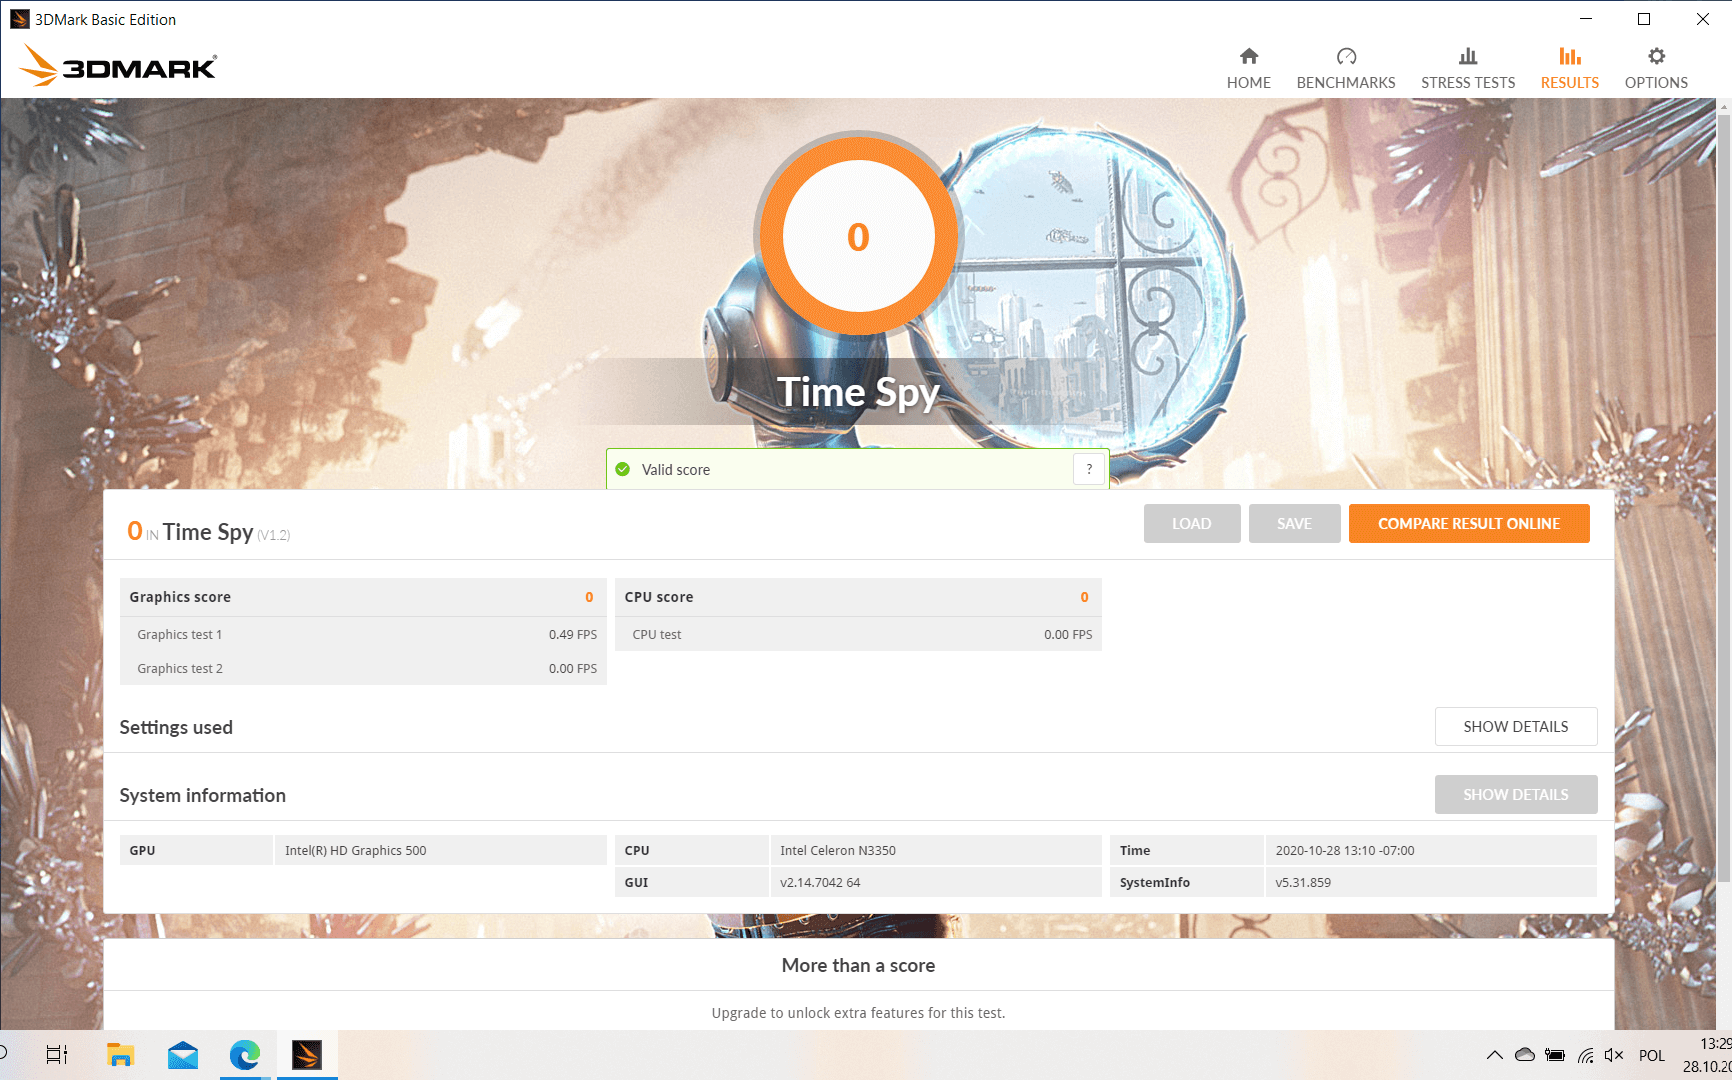Launch Microsoft Edge from taskbar
Image resolution: width=1732 pixels, height=1091 pixels.
pyautogui.click(x=244, y=1055)
